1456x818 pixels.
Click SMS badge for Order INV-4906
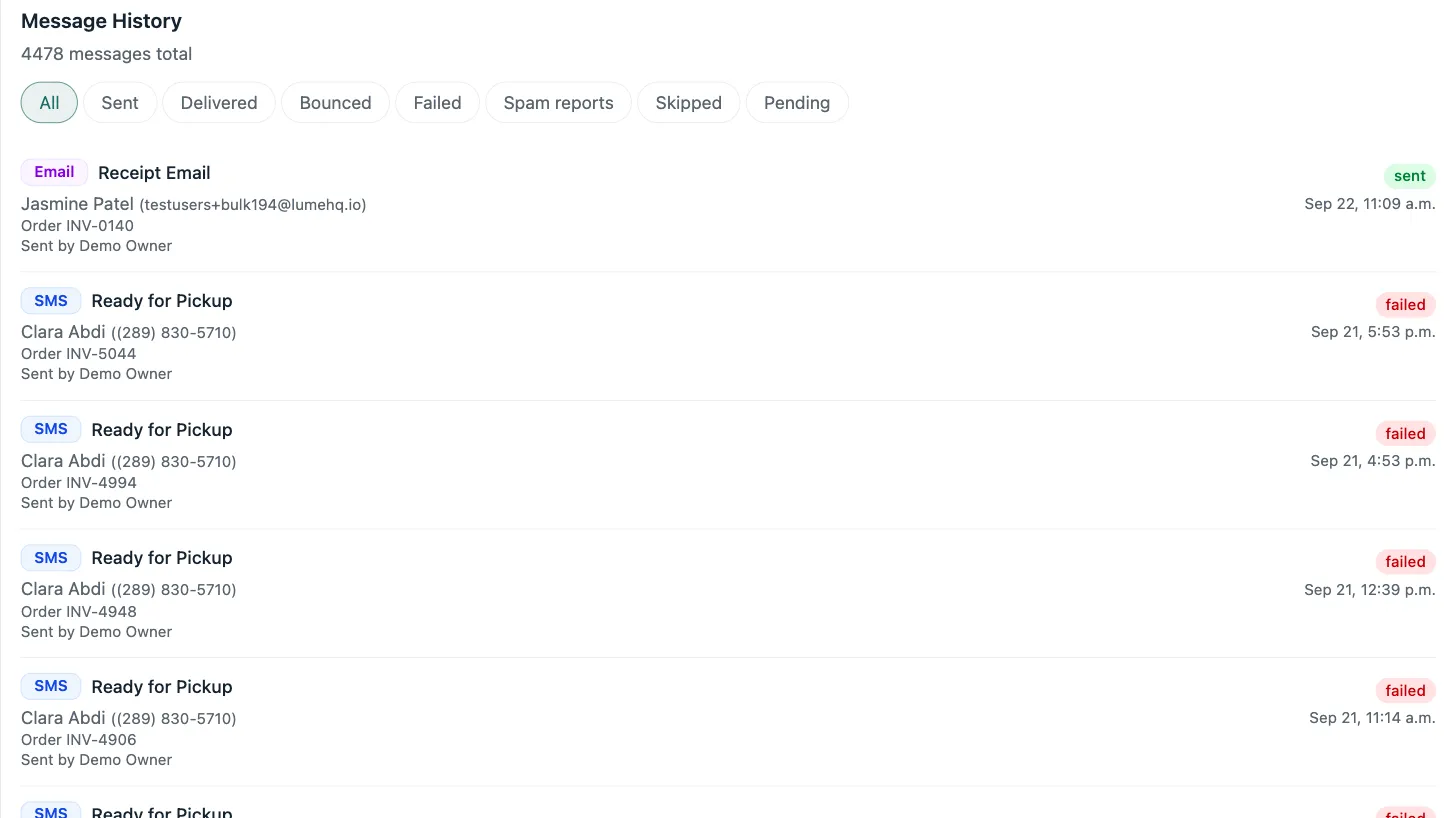(51, 686)
